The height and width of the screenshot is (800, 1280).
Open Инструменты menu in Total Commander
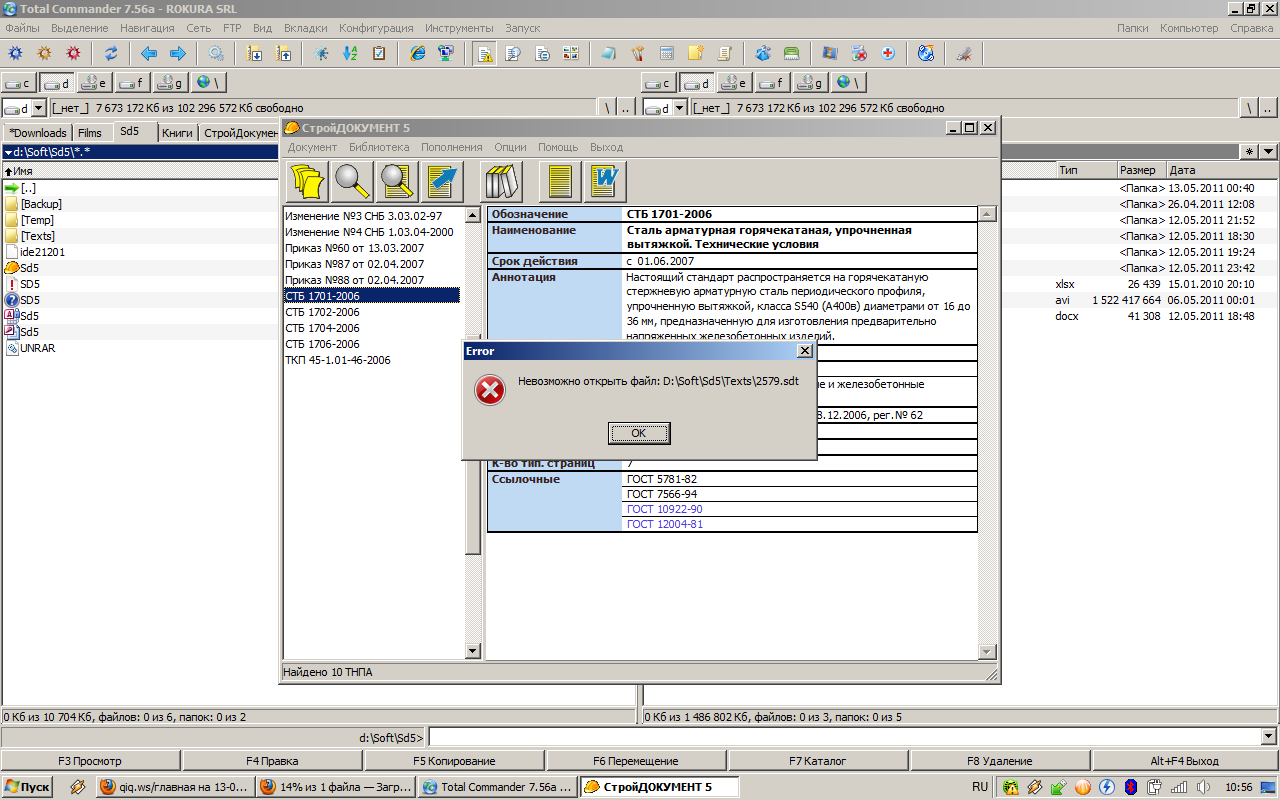pos(459,28)
